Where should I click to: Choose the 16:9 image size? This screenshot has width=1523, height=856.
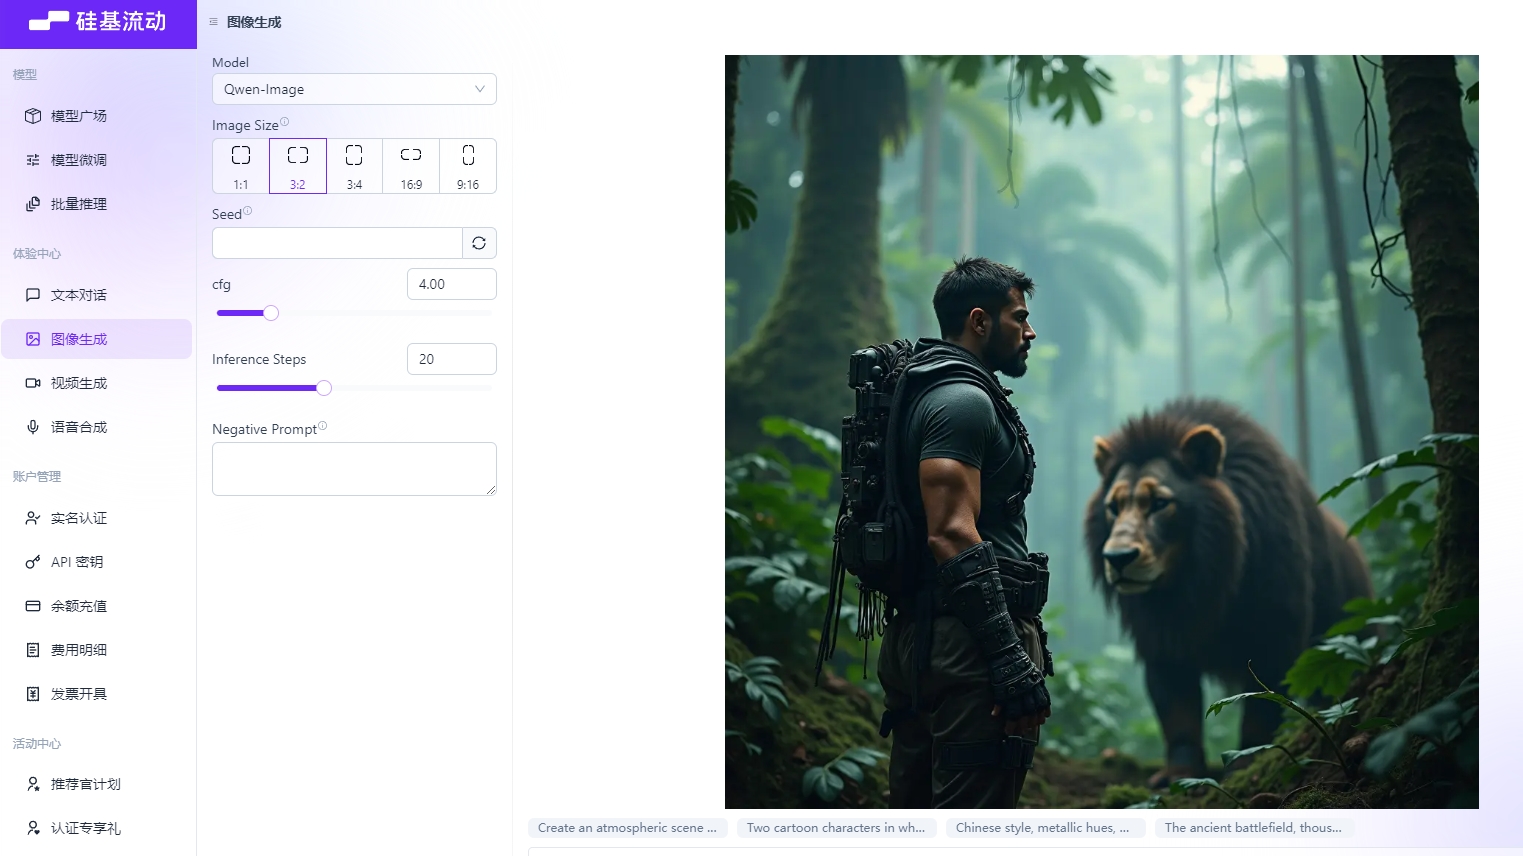point(411,166)
